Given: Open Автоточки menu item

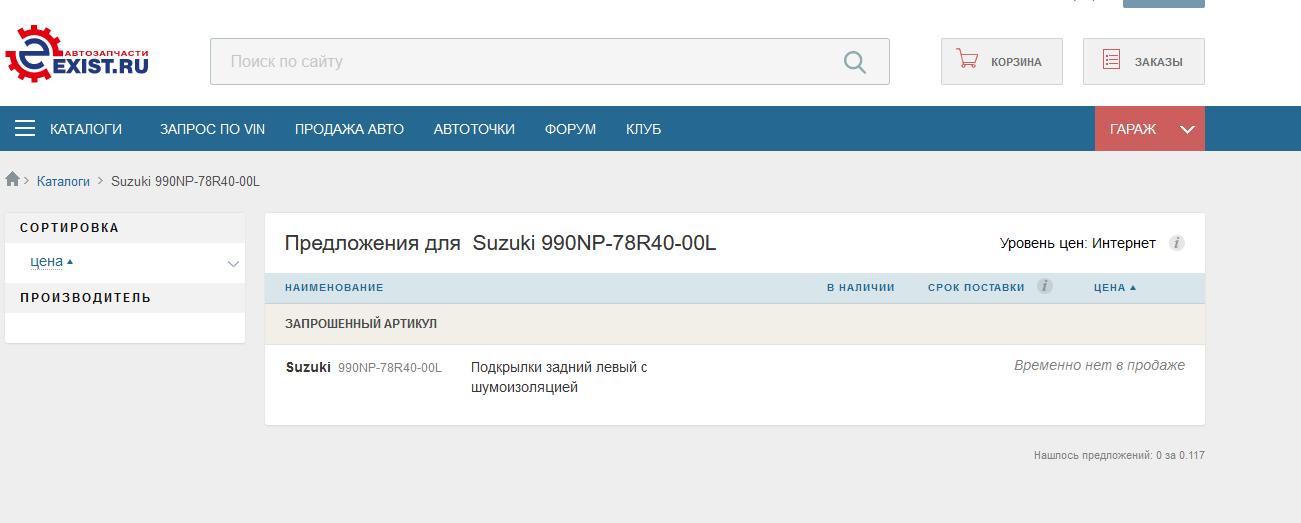Looking at the screenshot, I should (474, 129).
